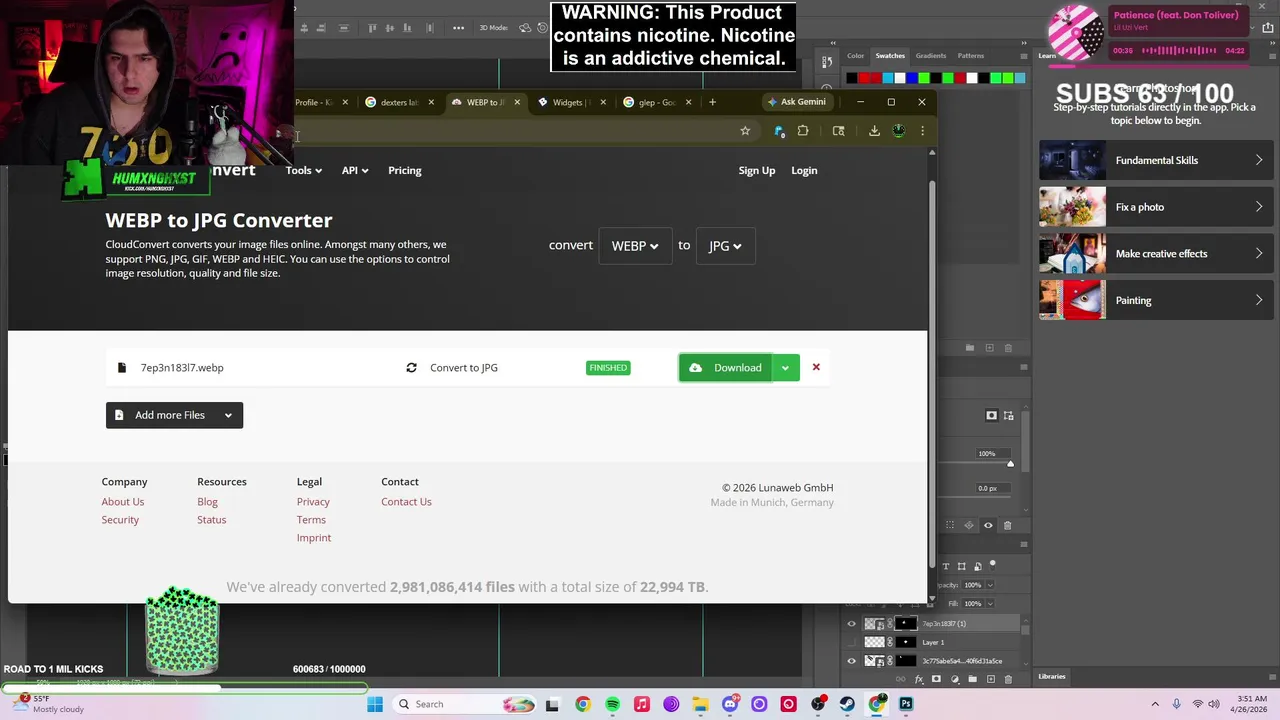Open the Imprint footer link

point(314,538)
